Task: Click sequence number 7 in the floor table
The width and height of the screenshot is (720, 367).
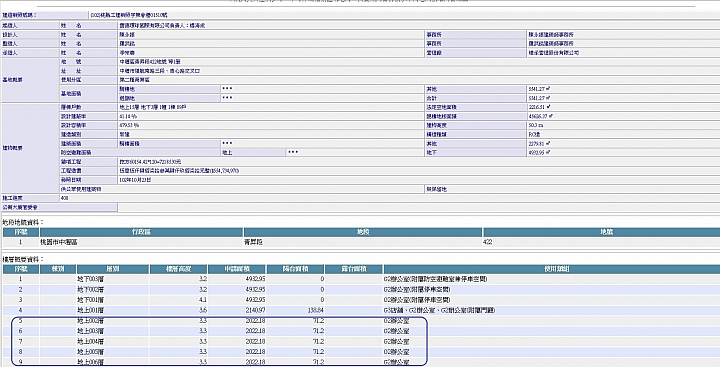Action: 20,342
